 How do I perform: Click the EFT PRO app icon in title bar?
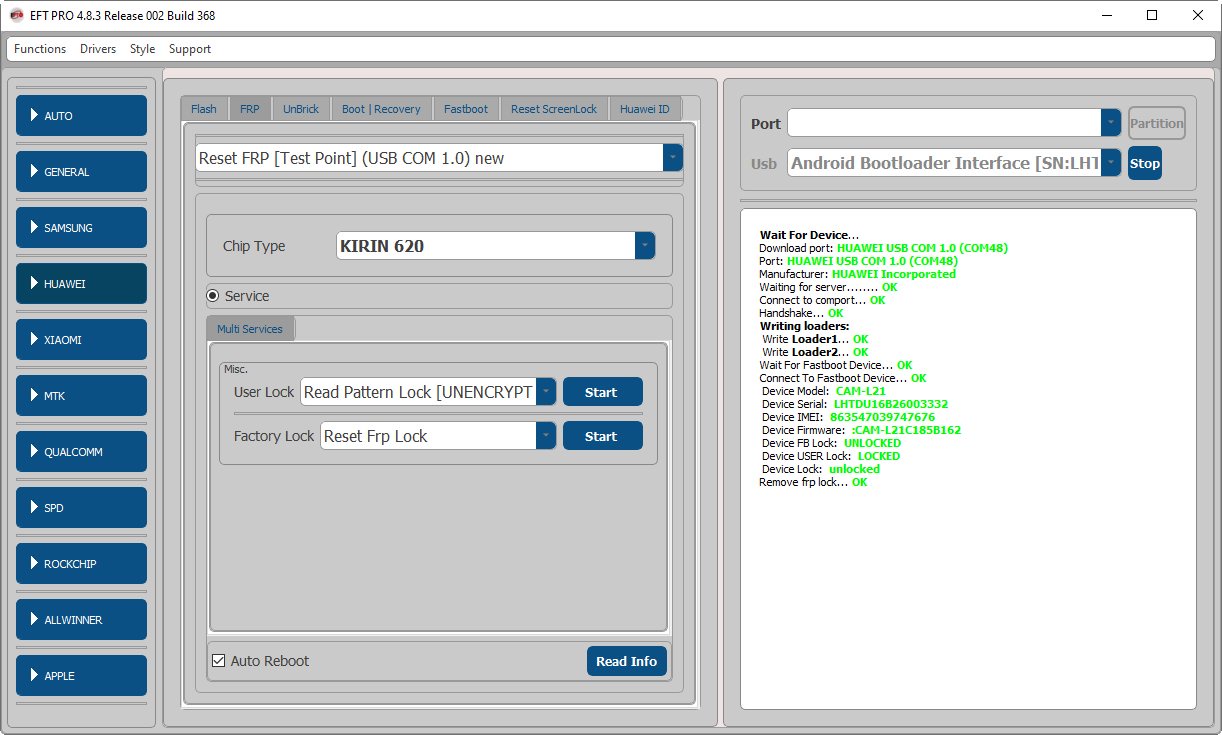point(16,16)
